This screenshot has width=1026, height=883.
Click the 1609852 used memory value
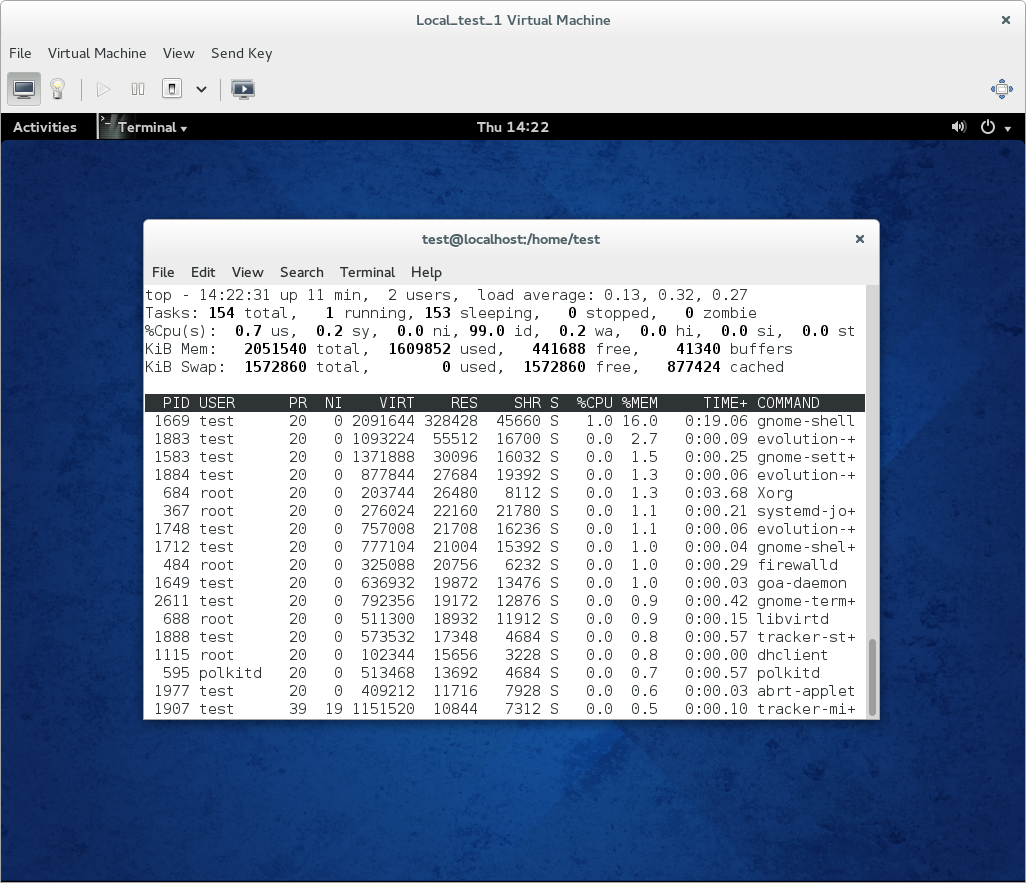[x=419, y=349]
